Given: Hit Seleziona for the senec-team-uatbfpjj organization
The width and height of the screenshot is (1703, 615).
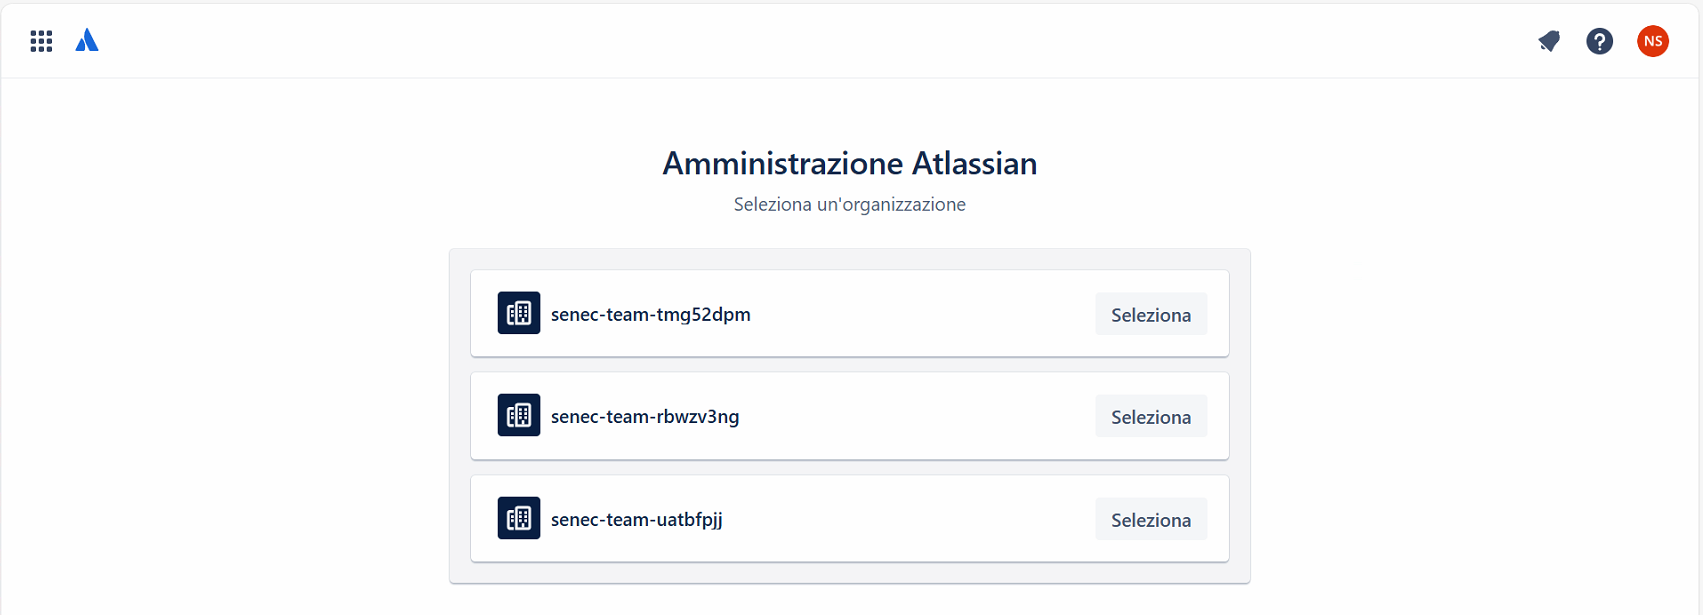Looking at the screenshot, I should (x=1151, y=519).
